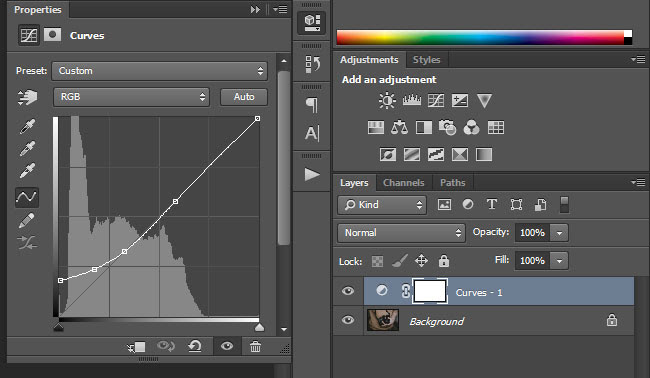Screen dimensions: 650x378
Task: Open the Properties panel flyout menu
Action: click(280, 9)
